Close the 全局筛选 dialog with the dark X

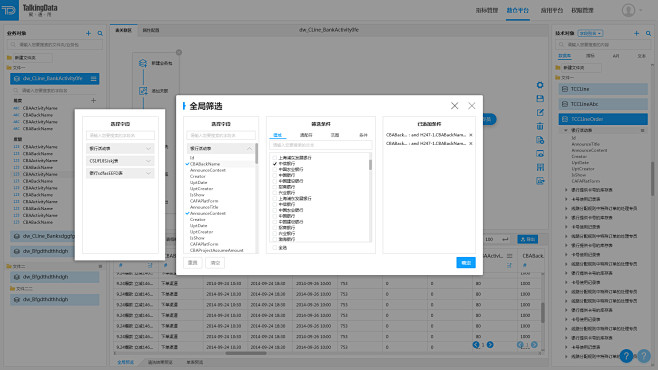click(454, 106)
